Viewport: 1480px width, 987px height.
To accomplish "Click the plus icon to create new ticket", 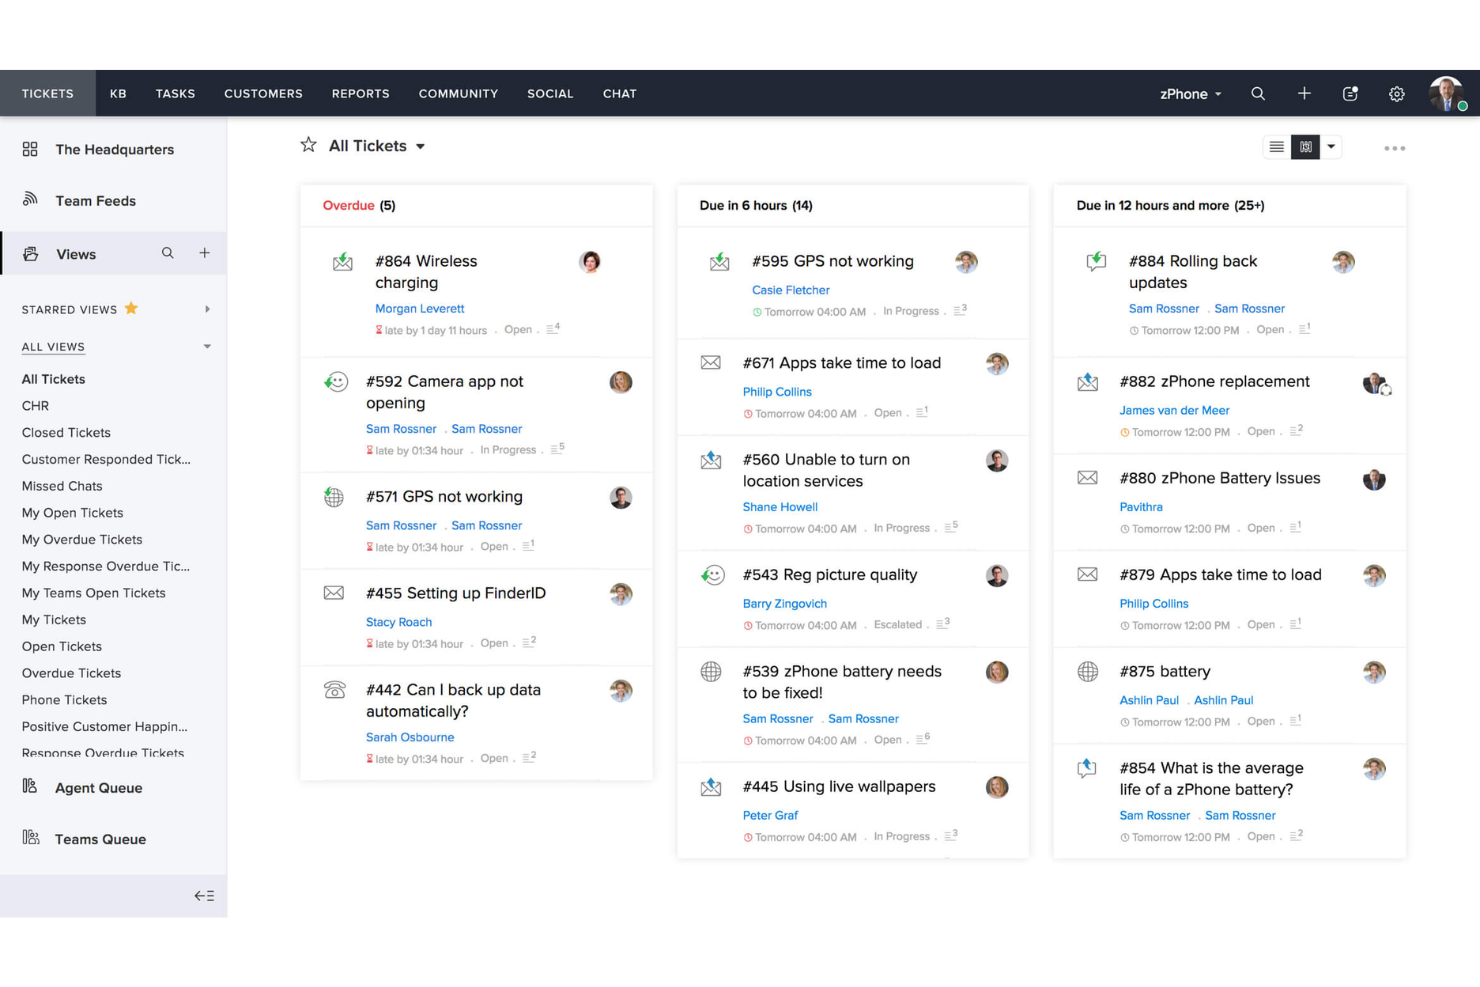I will tap(1304, 93).
